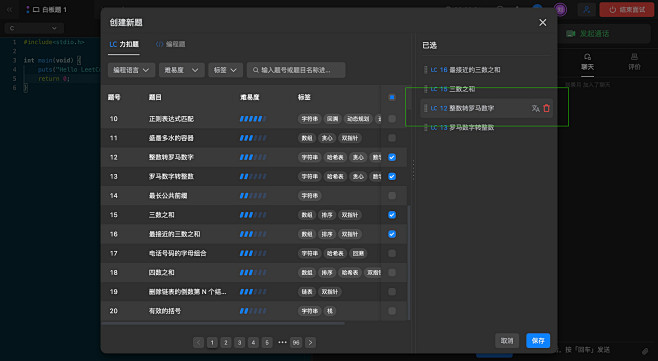
Task: Click the 取消 button
Action: coord(507,341)
